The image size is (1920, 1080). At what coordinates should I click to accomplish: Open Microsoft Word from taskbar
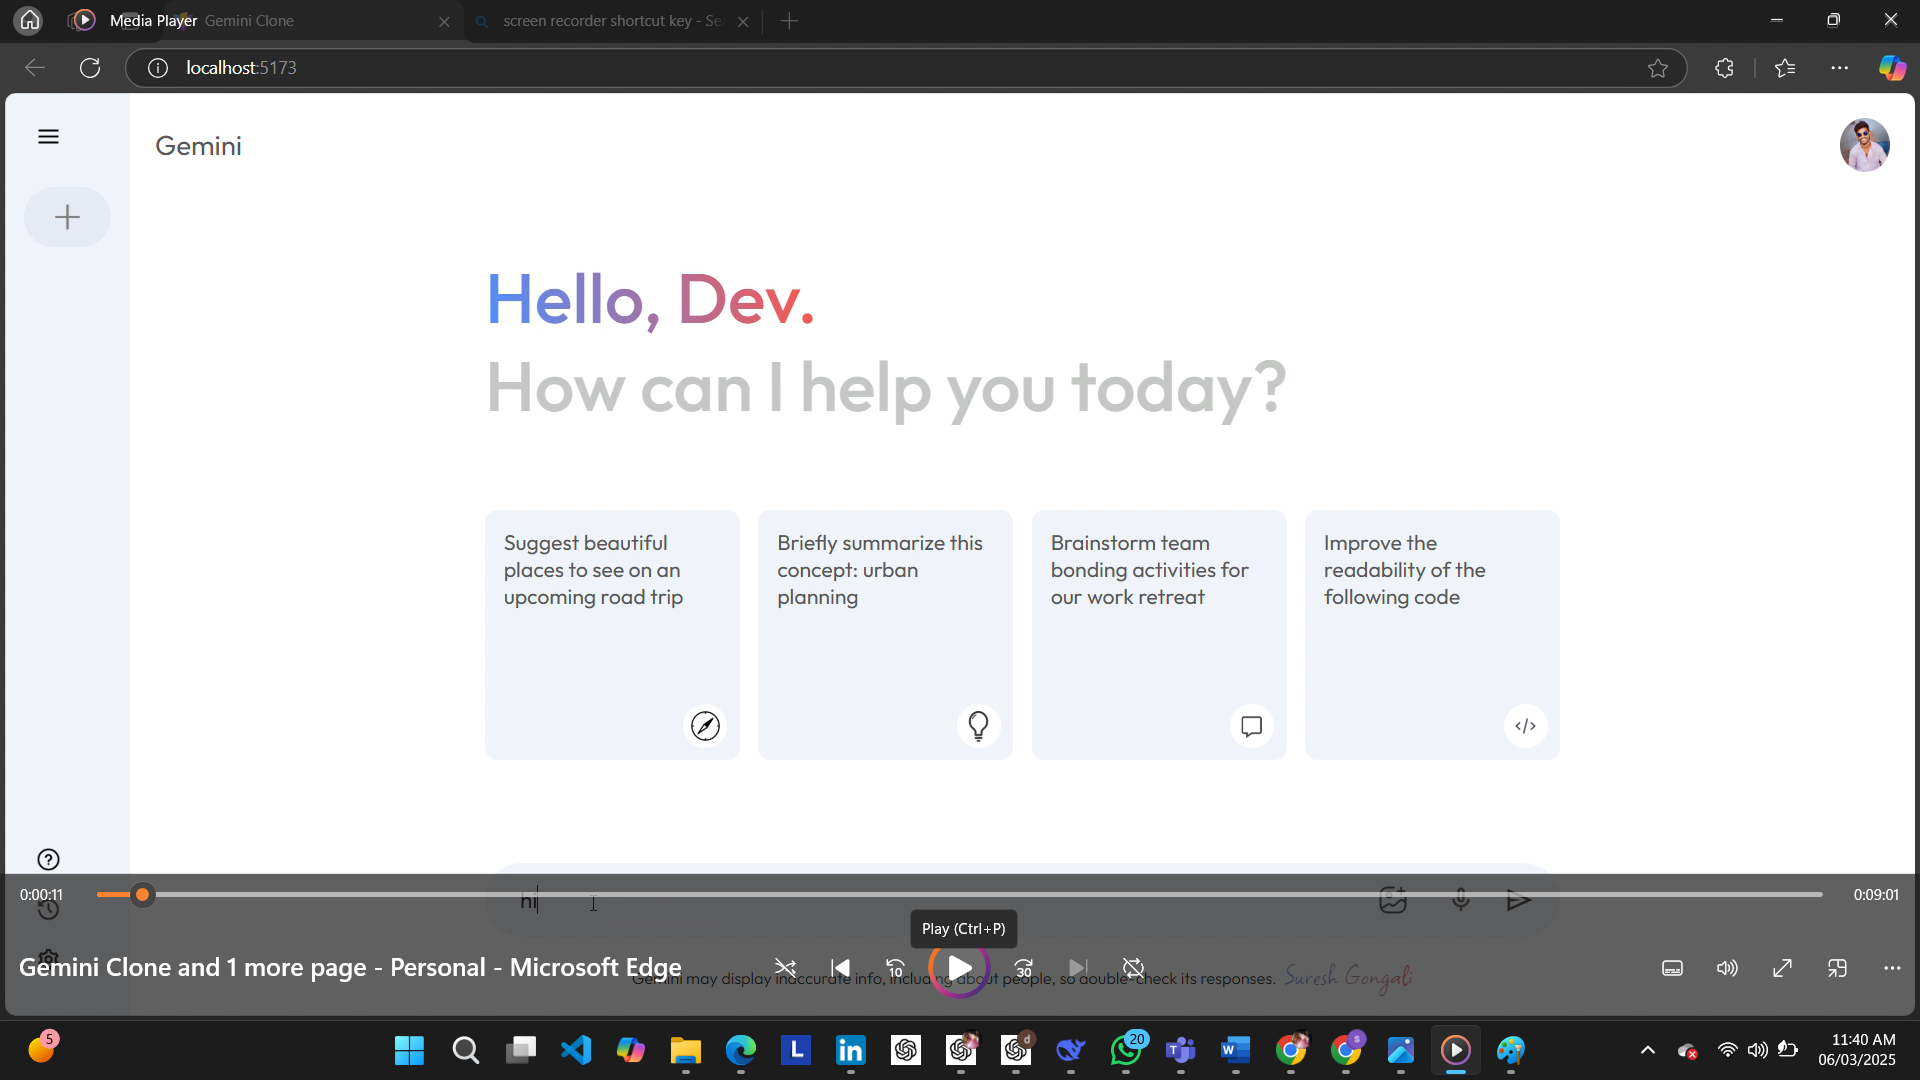1236,1050
